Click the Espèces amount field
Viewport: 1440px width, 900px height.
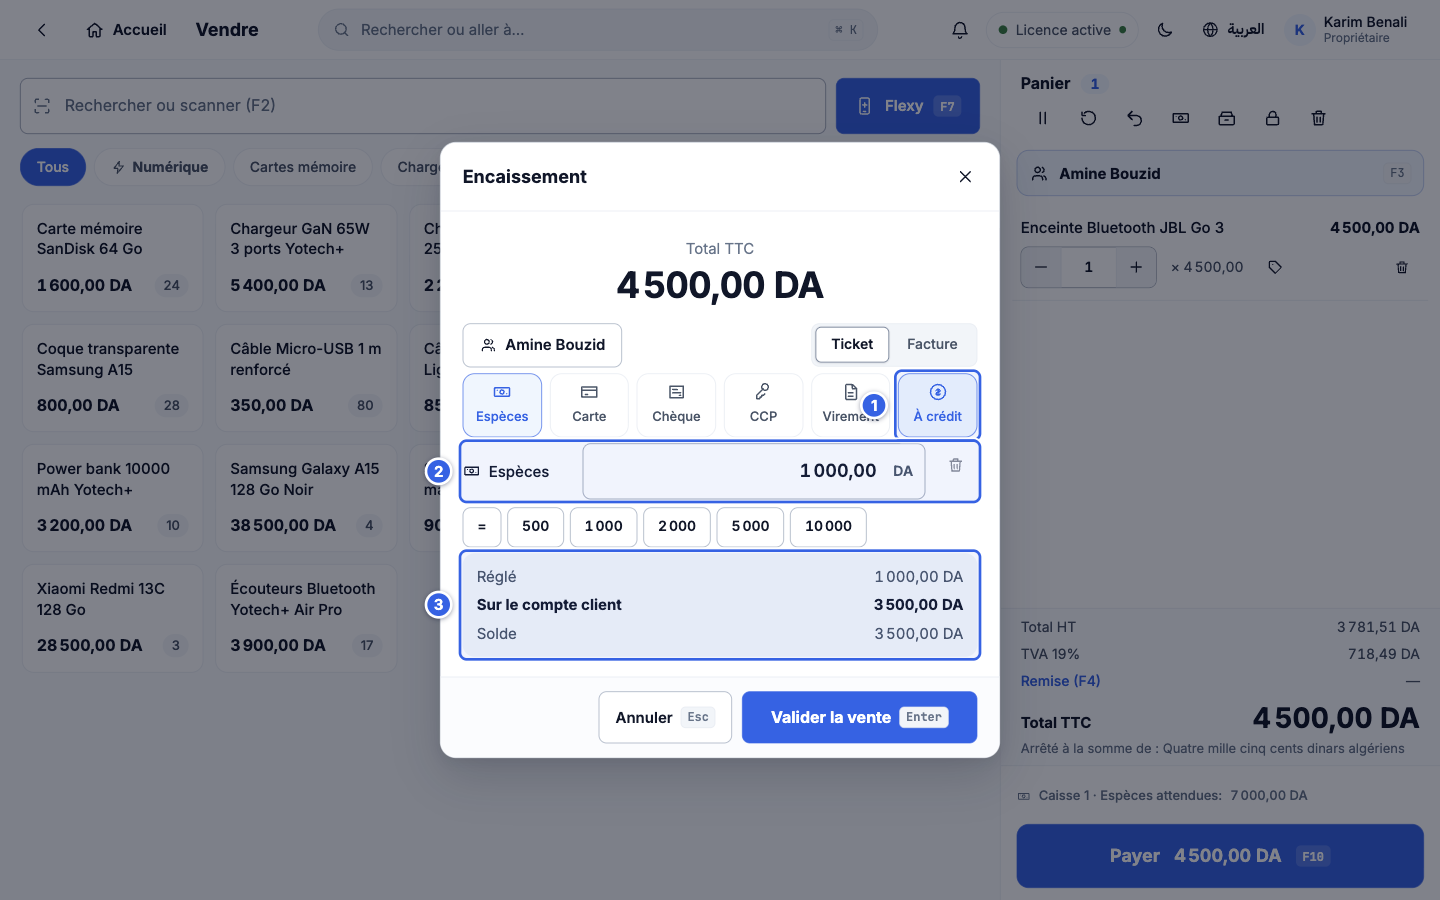tap(754, 471)
